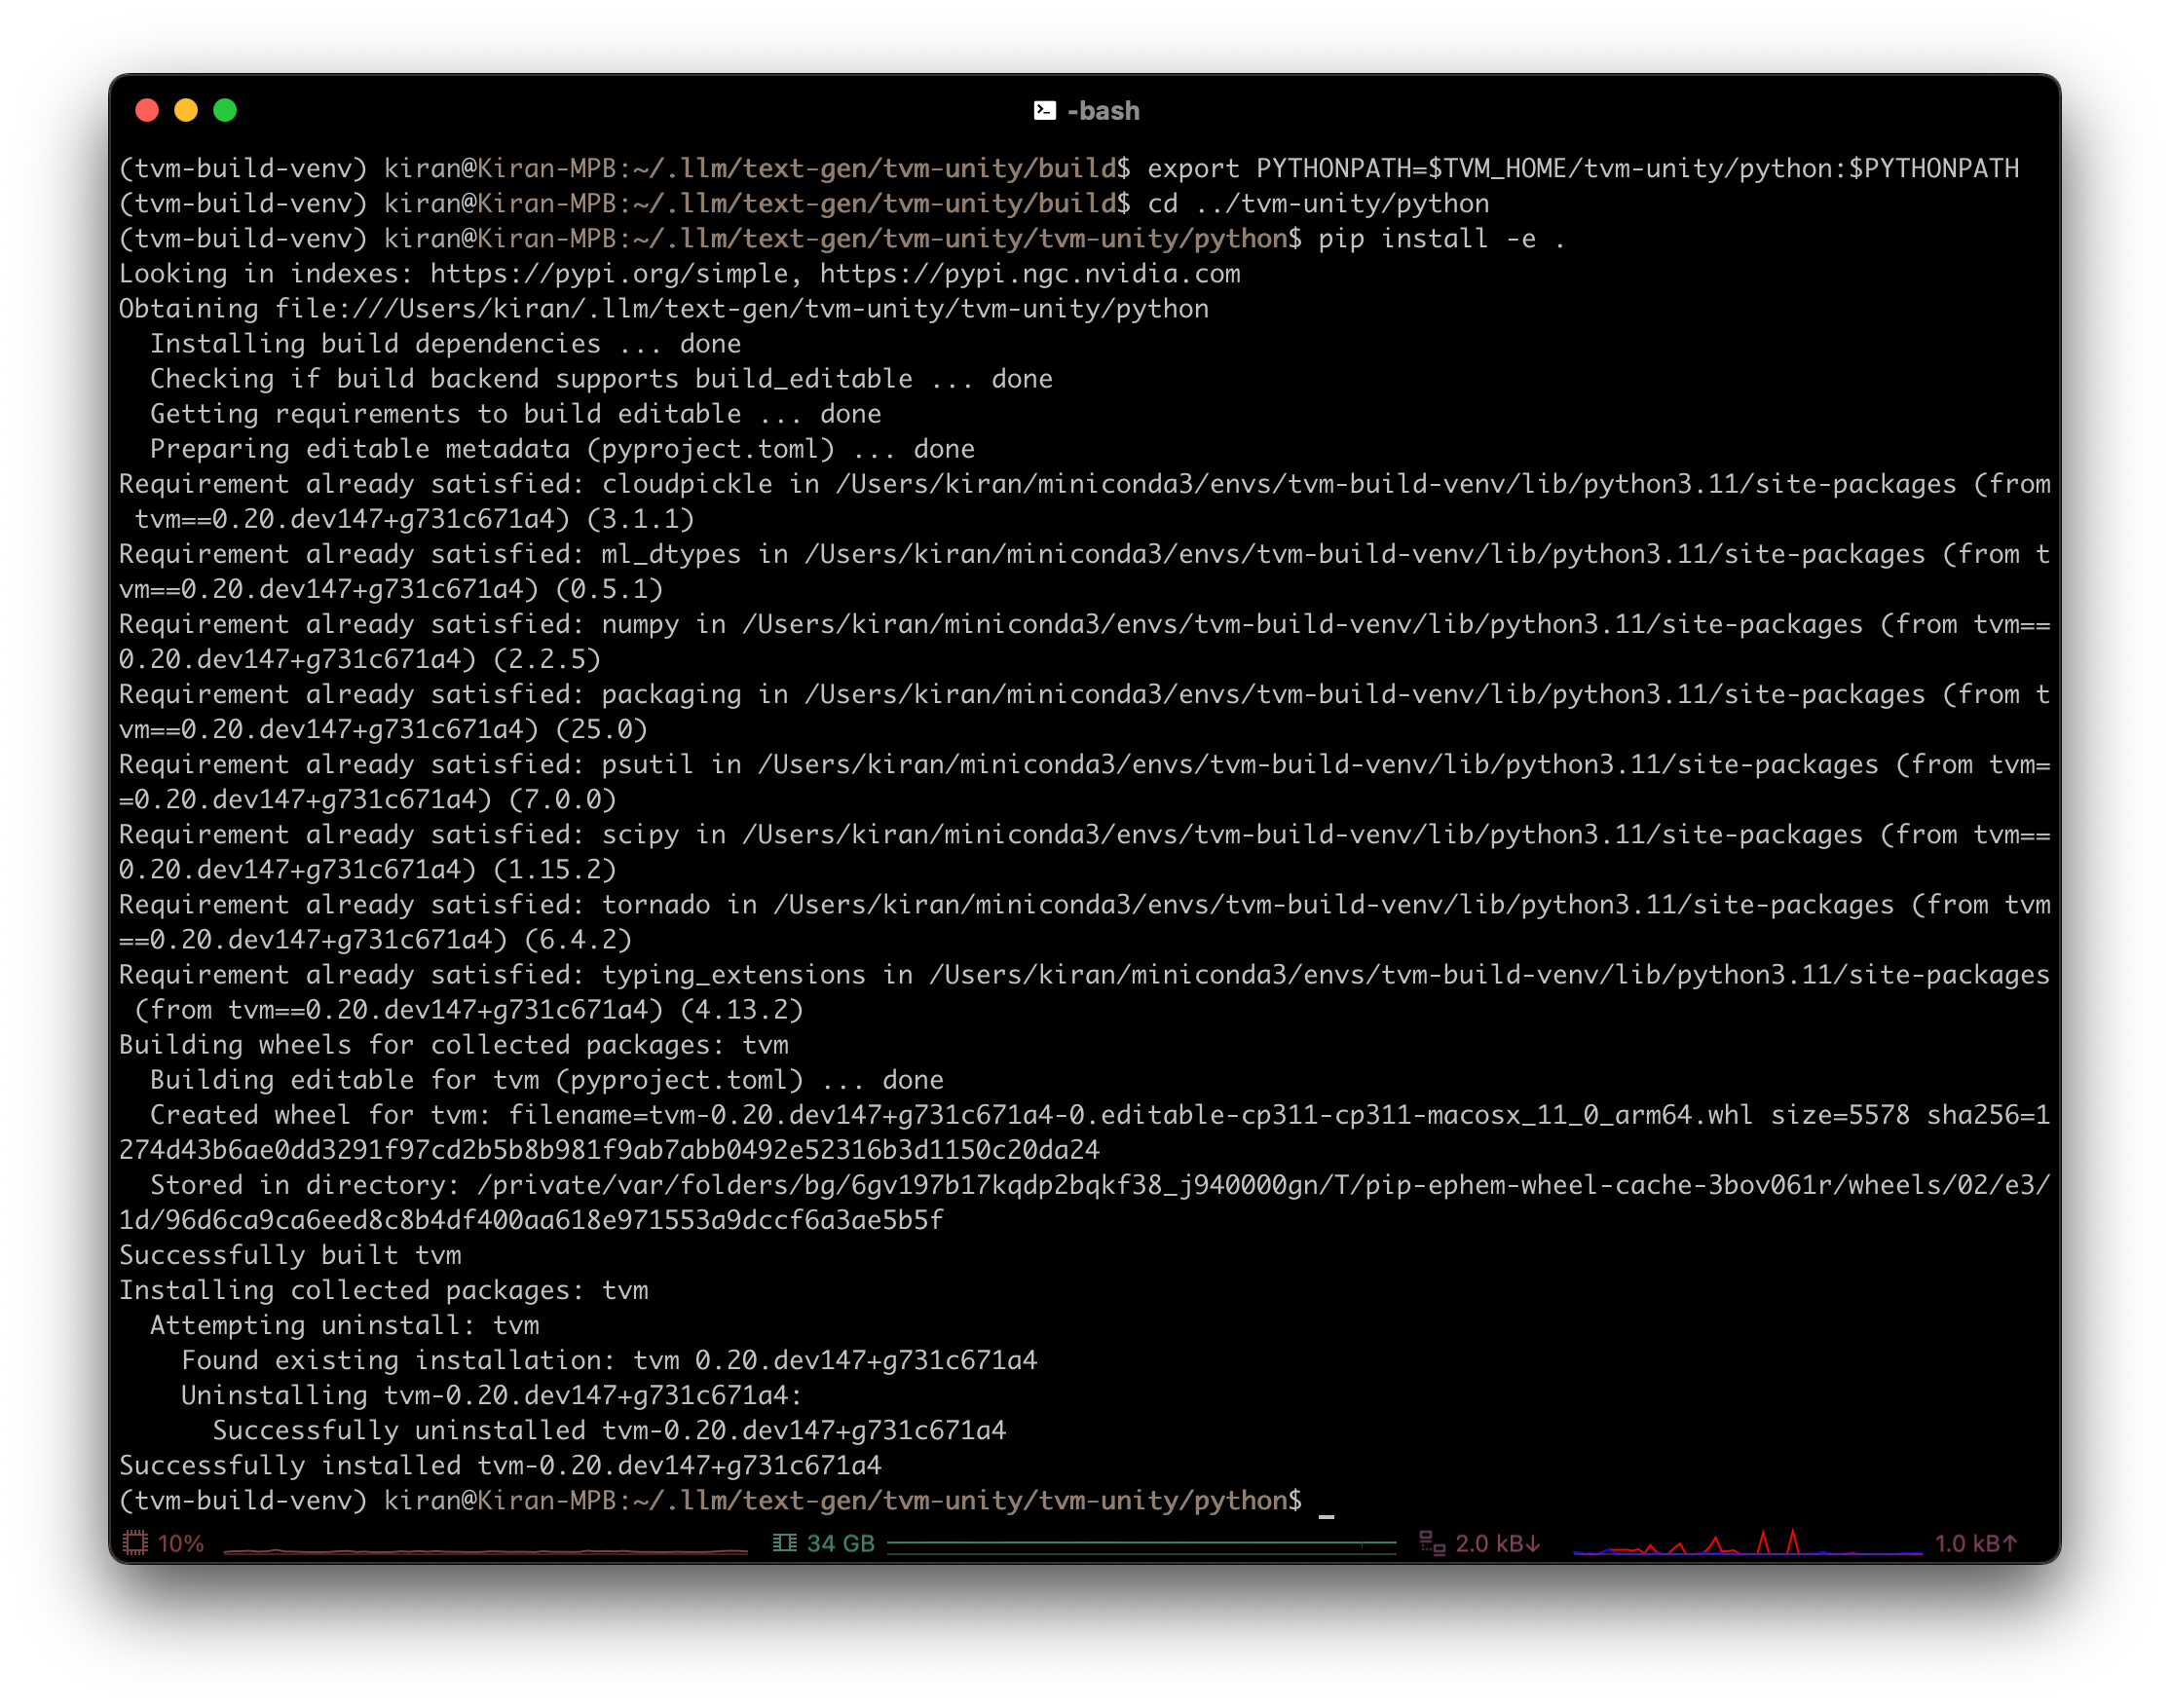Click the red close window button

tap(147, 110)
